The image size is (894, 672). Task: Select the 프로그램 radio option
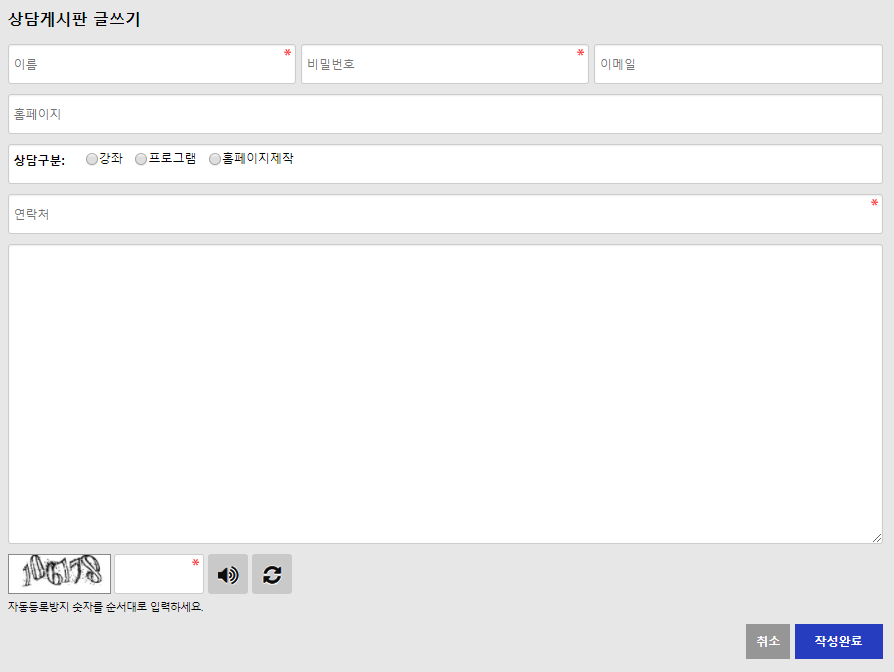tap(141, 159)
